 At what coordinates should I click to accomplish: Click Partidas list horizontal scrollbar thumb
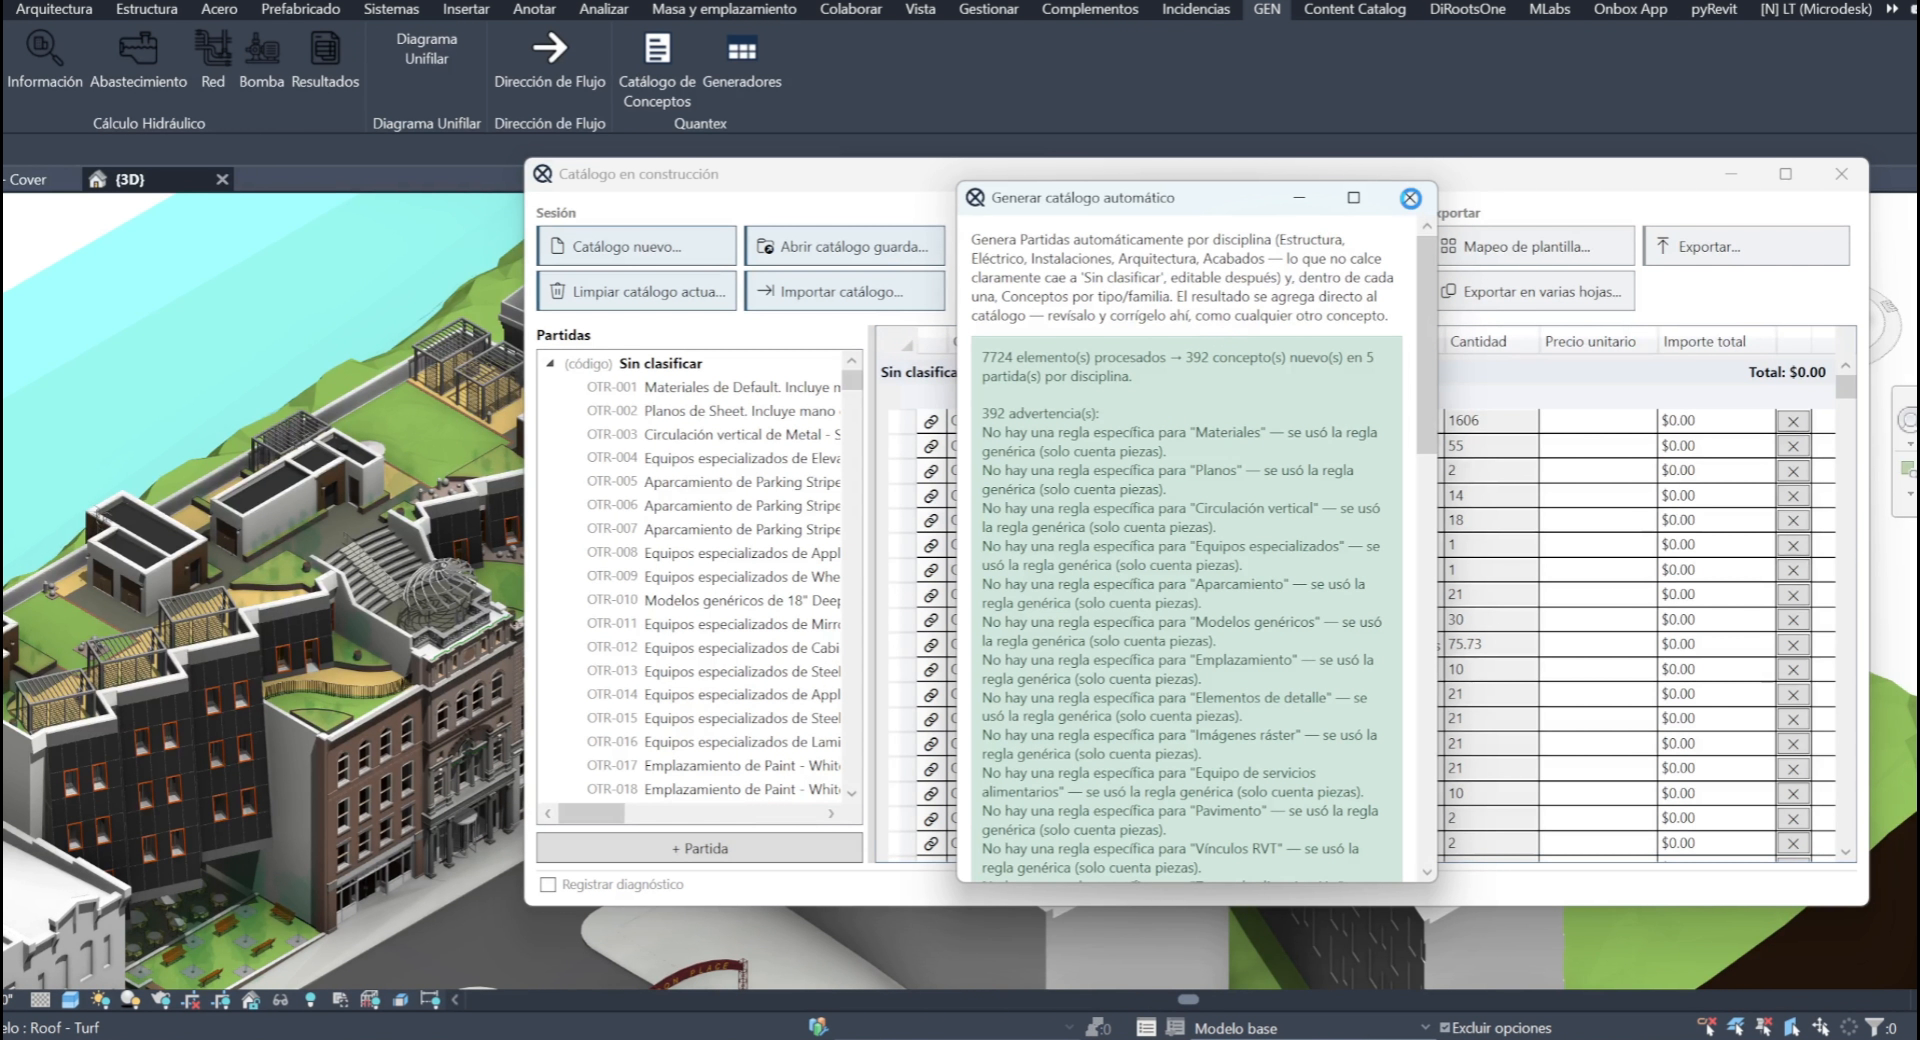point(591,814)
